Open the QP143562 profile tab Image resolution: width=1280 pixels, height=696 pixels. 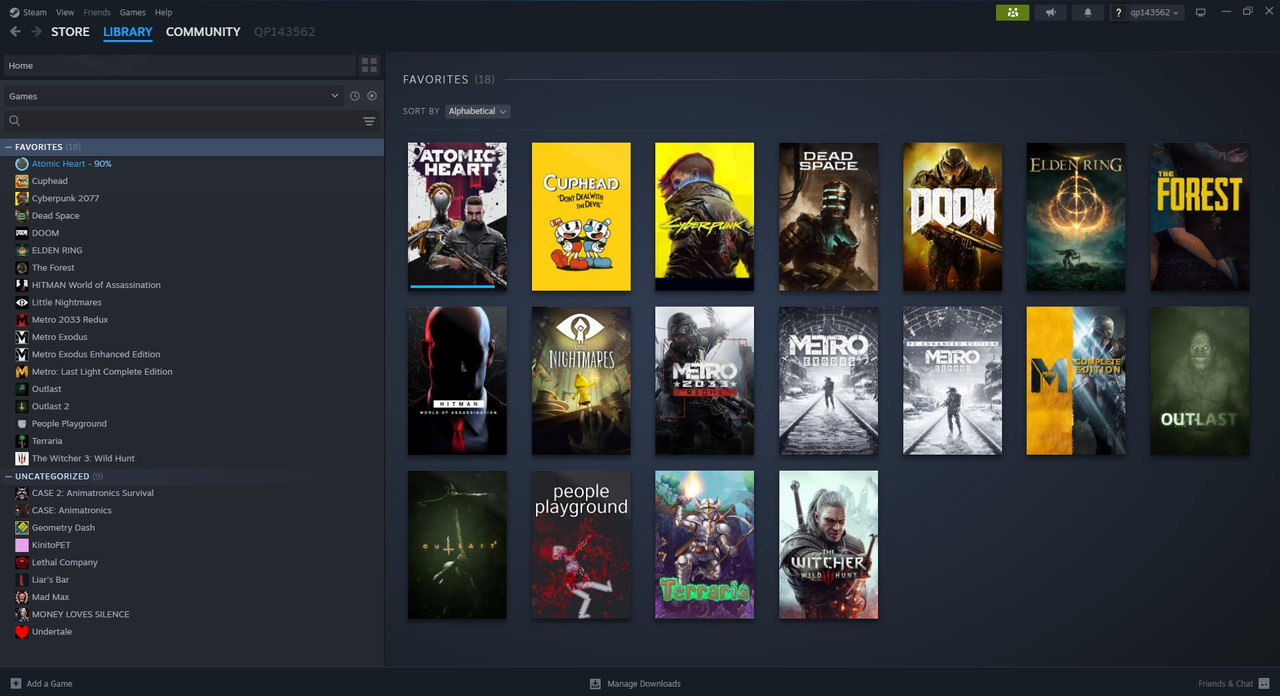284,32
